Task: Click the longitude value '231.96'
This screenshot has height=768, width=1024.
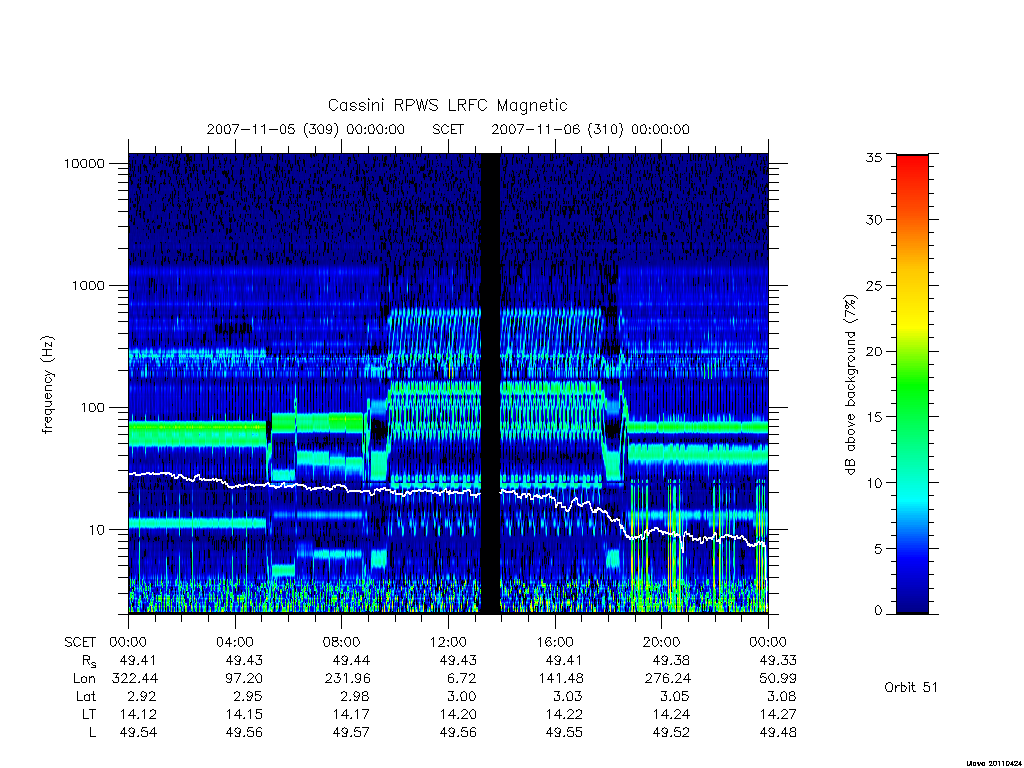Action: pos(347,679)
